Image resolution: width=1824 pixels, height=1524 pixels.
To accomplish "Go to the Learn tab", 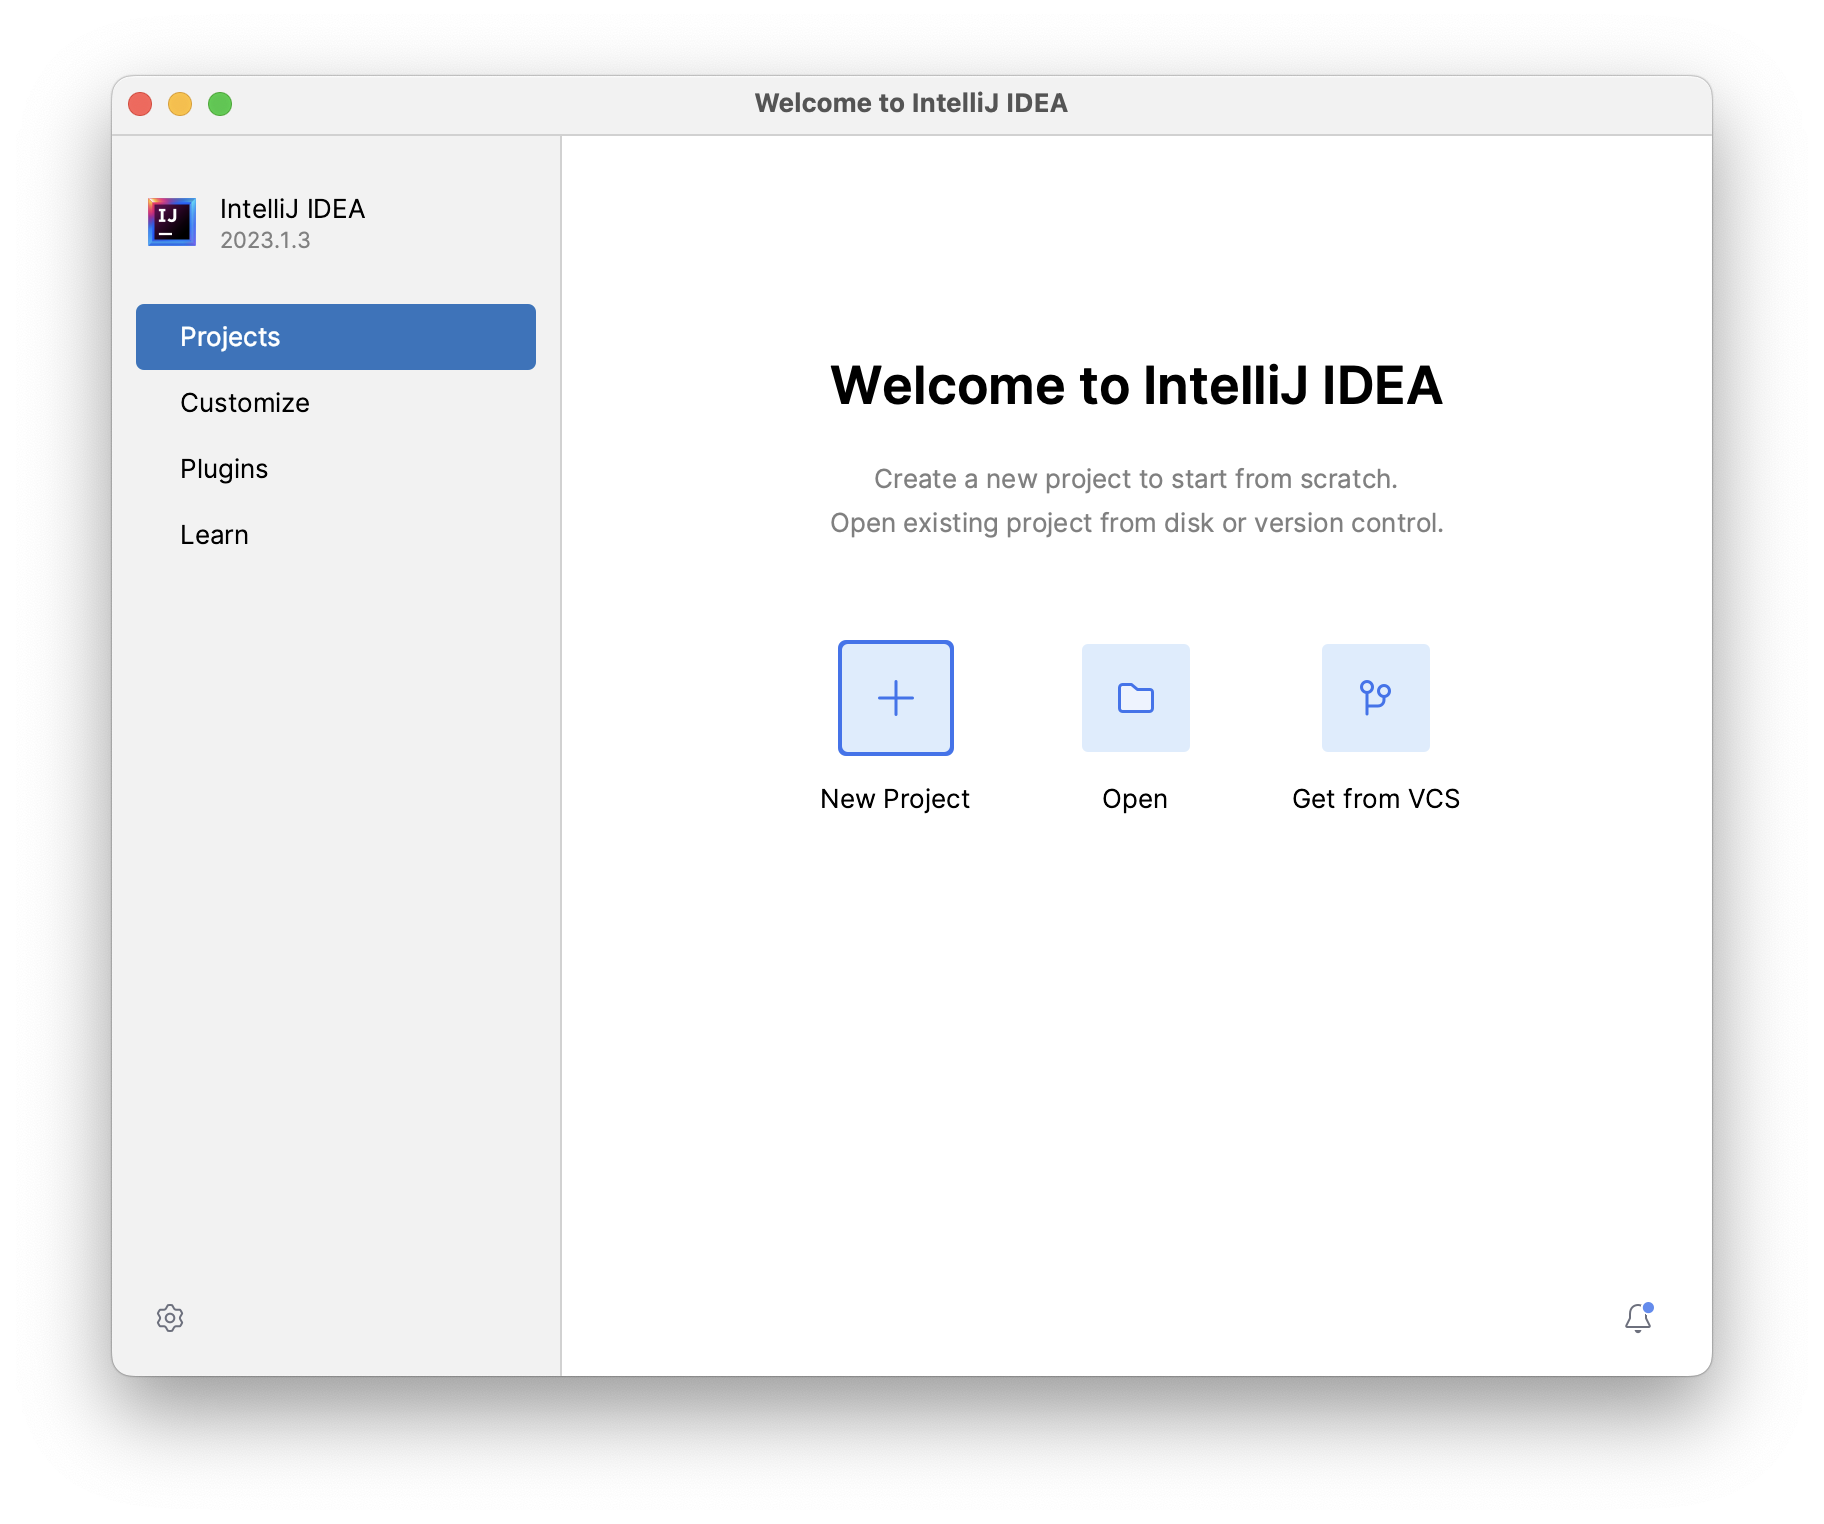I will pos(214,535).
